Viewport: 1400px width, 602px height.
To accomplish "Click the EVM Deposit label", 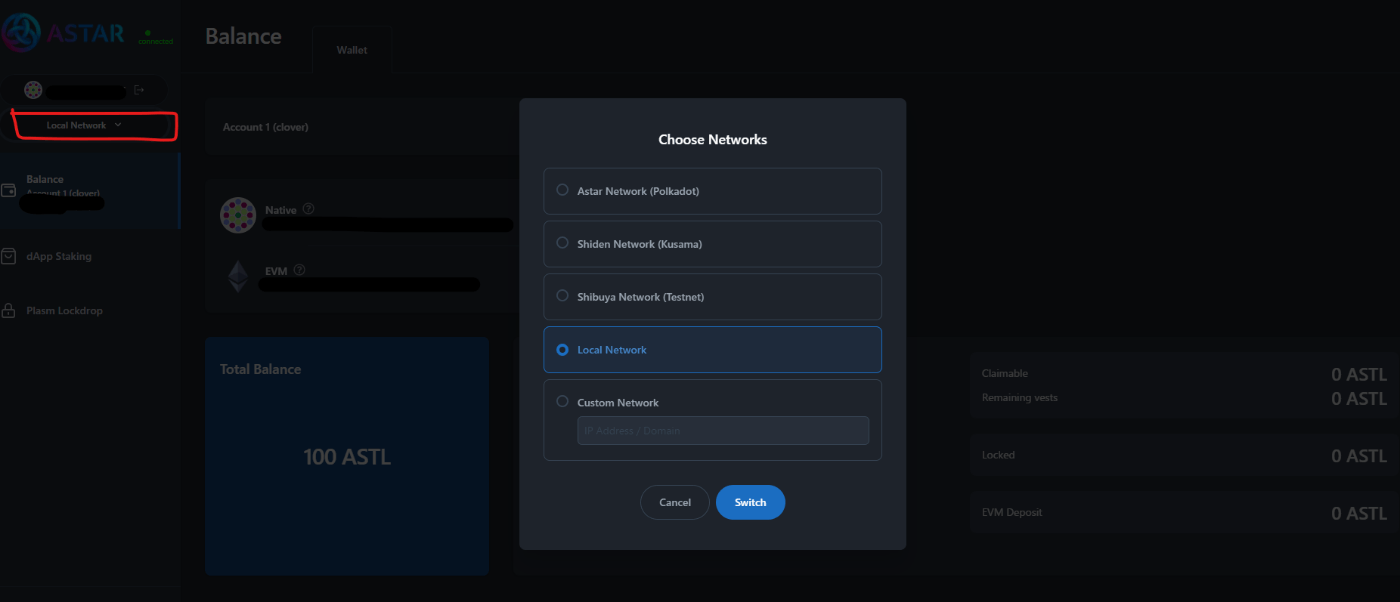I will (x=1012, y=512).
